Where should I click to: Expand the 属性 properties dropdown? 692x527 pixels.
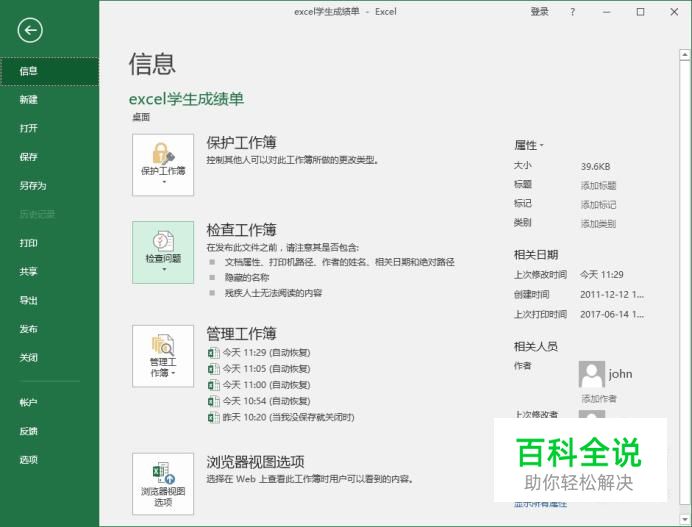tap(529, 145)
